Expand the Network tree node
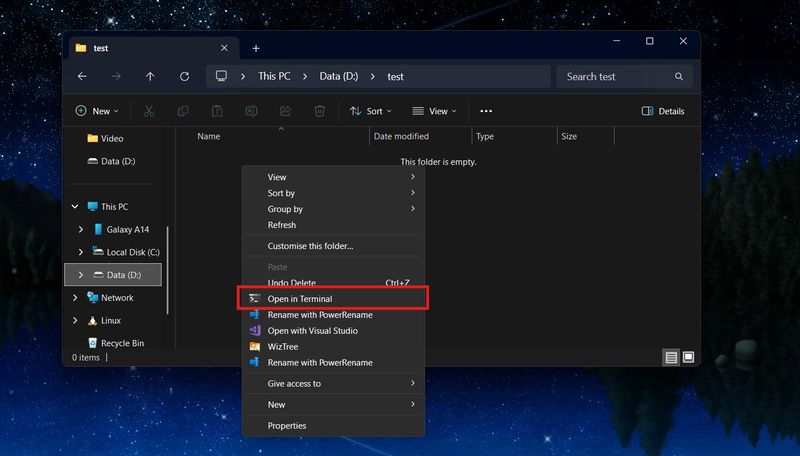 point(75,298)
